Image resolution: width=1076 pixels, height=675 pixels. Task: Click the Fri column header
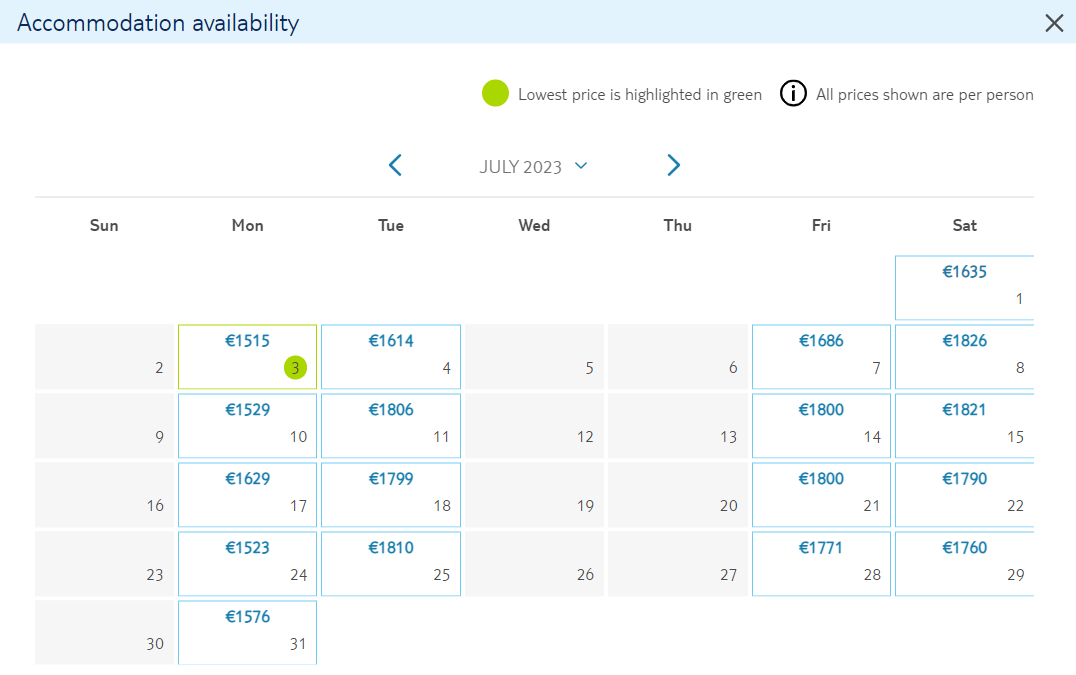click(821, 226)
